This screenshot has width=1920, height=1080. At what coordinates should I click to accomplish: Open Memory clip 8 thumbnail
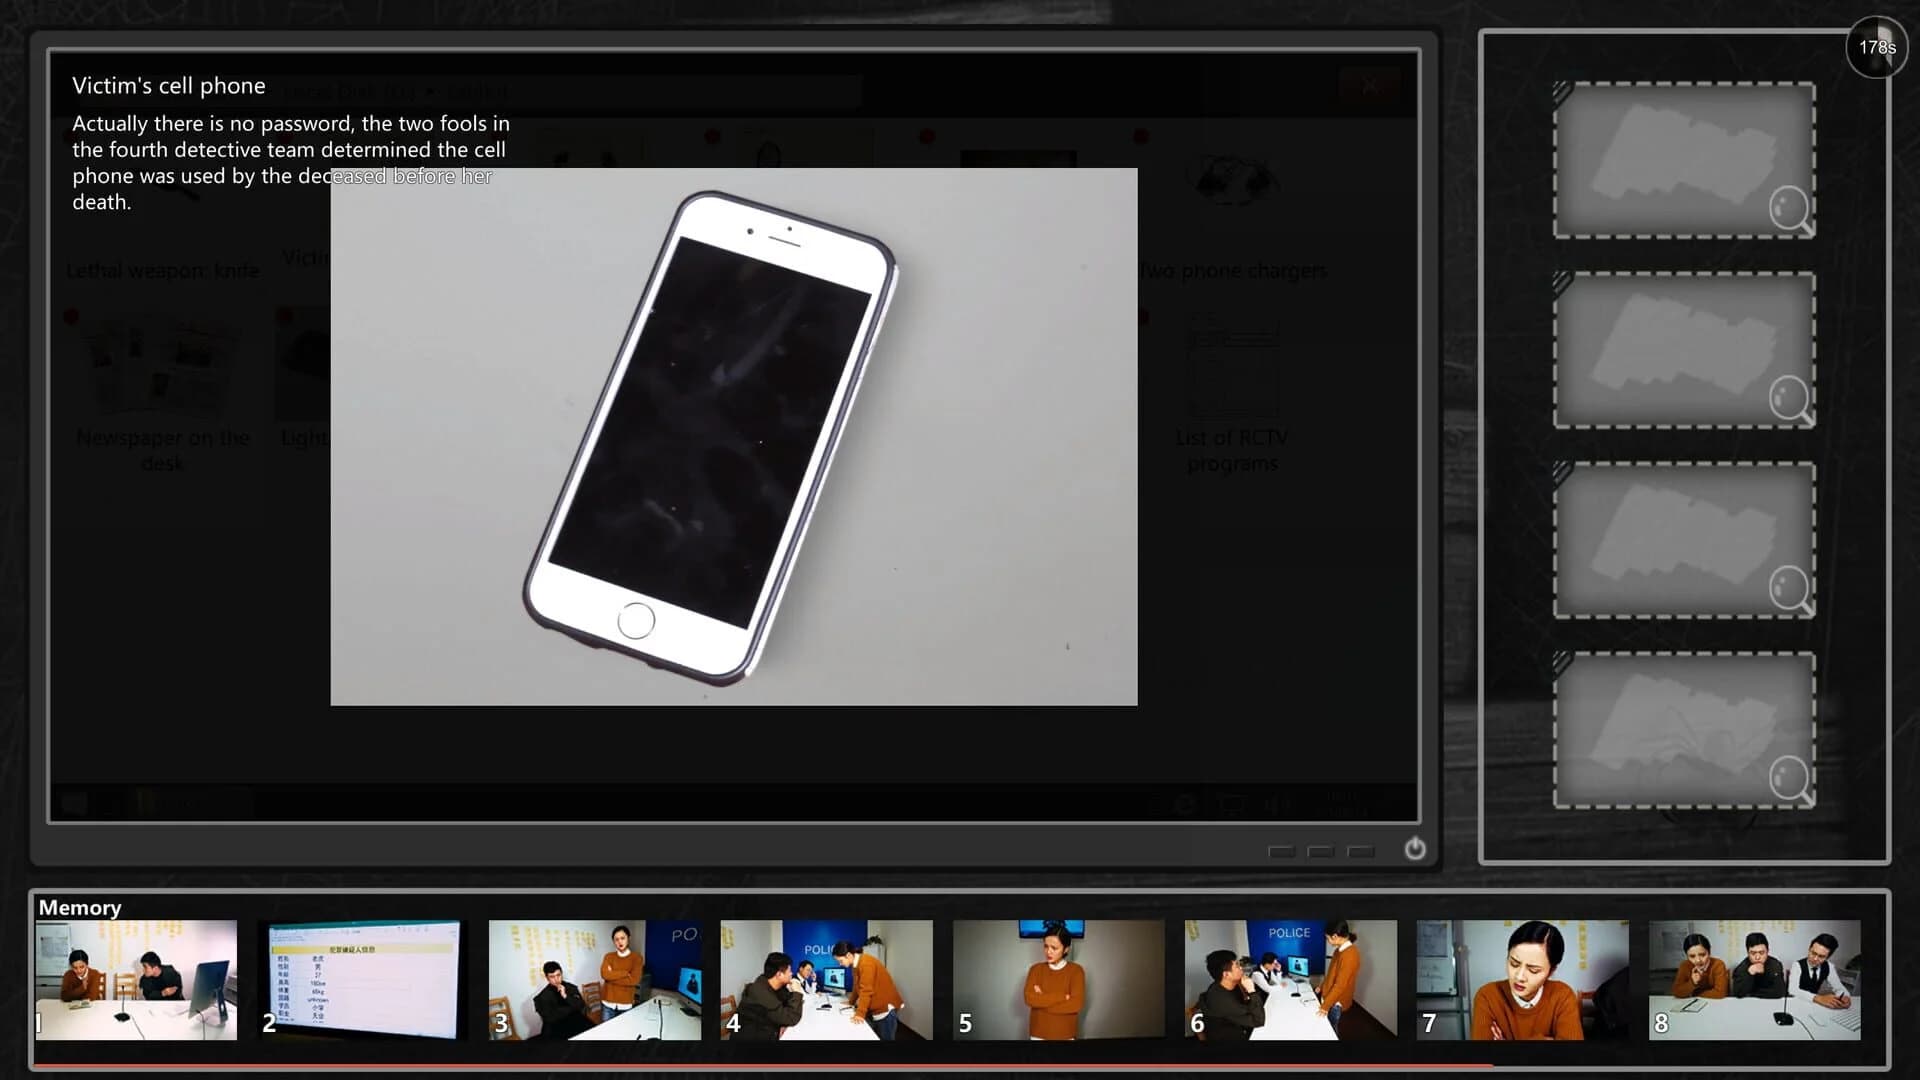(1754, 980)
